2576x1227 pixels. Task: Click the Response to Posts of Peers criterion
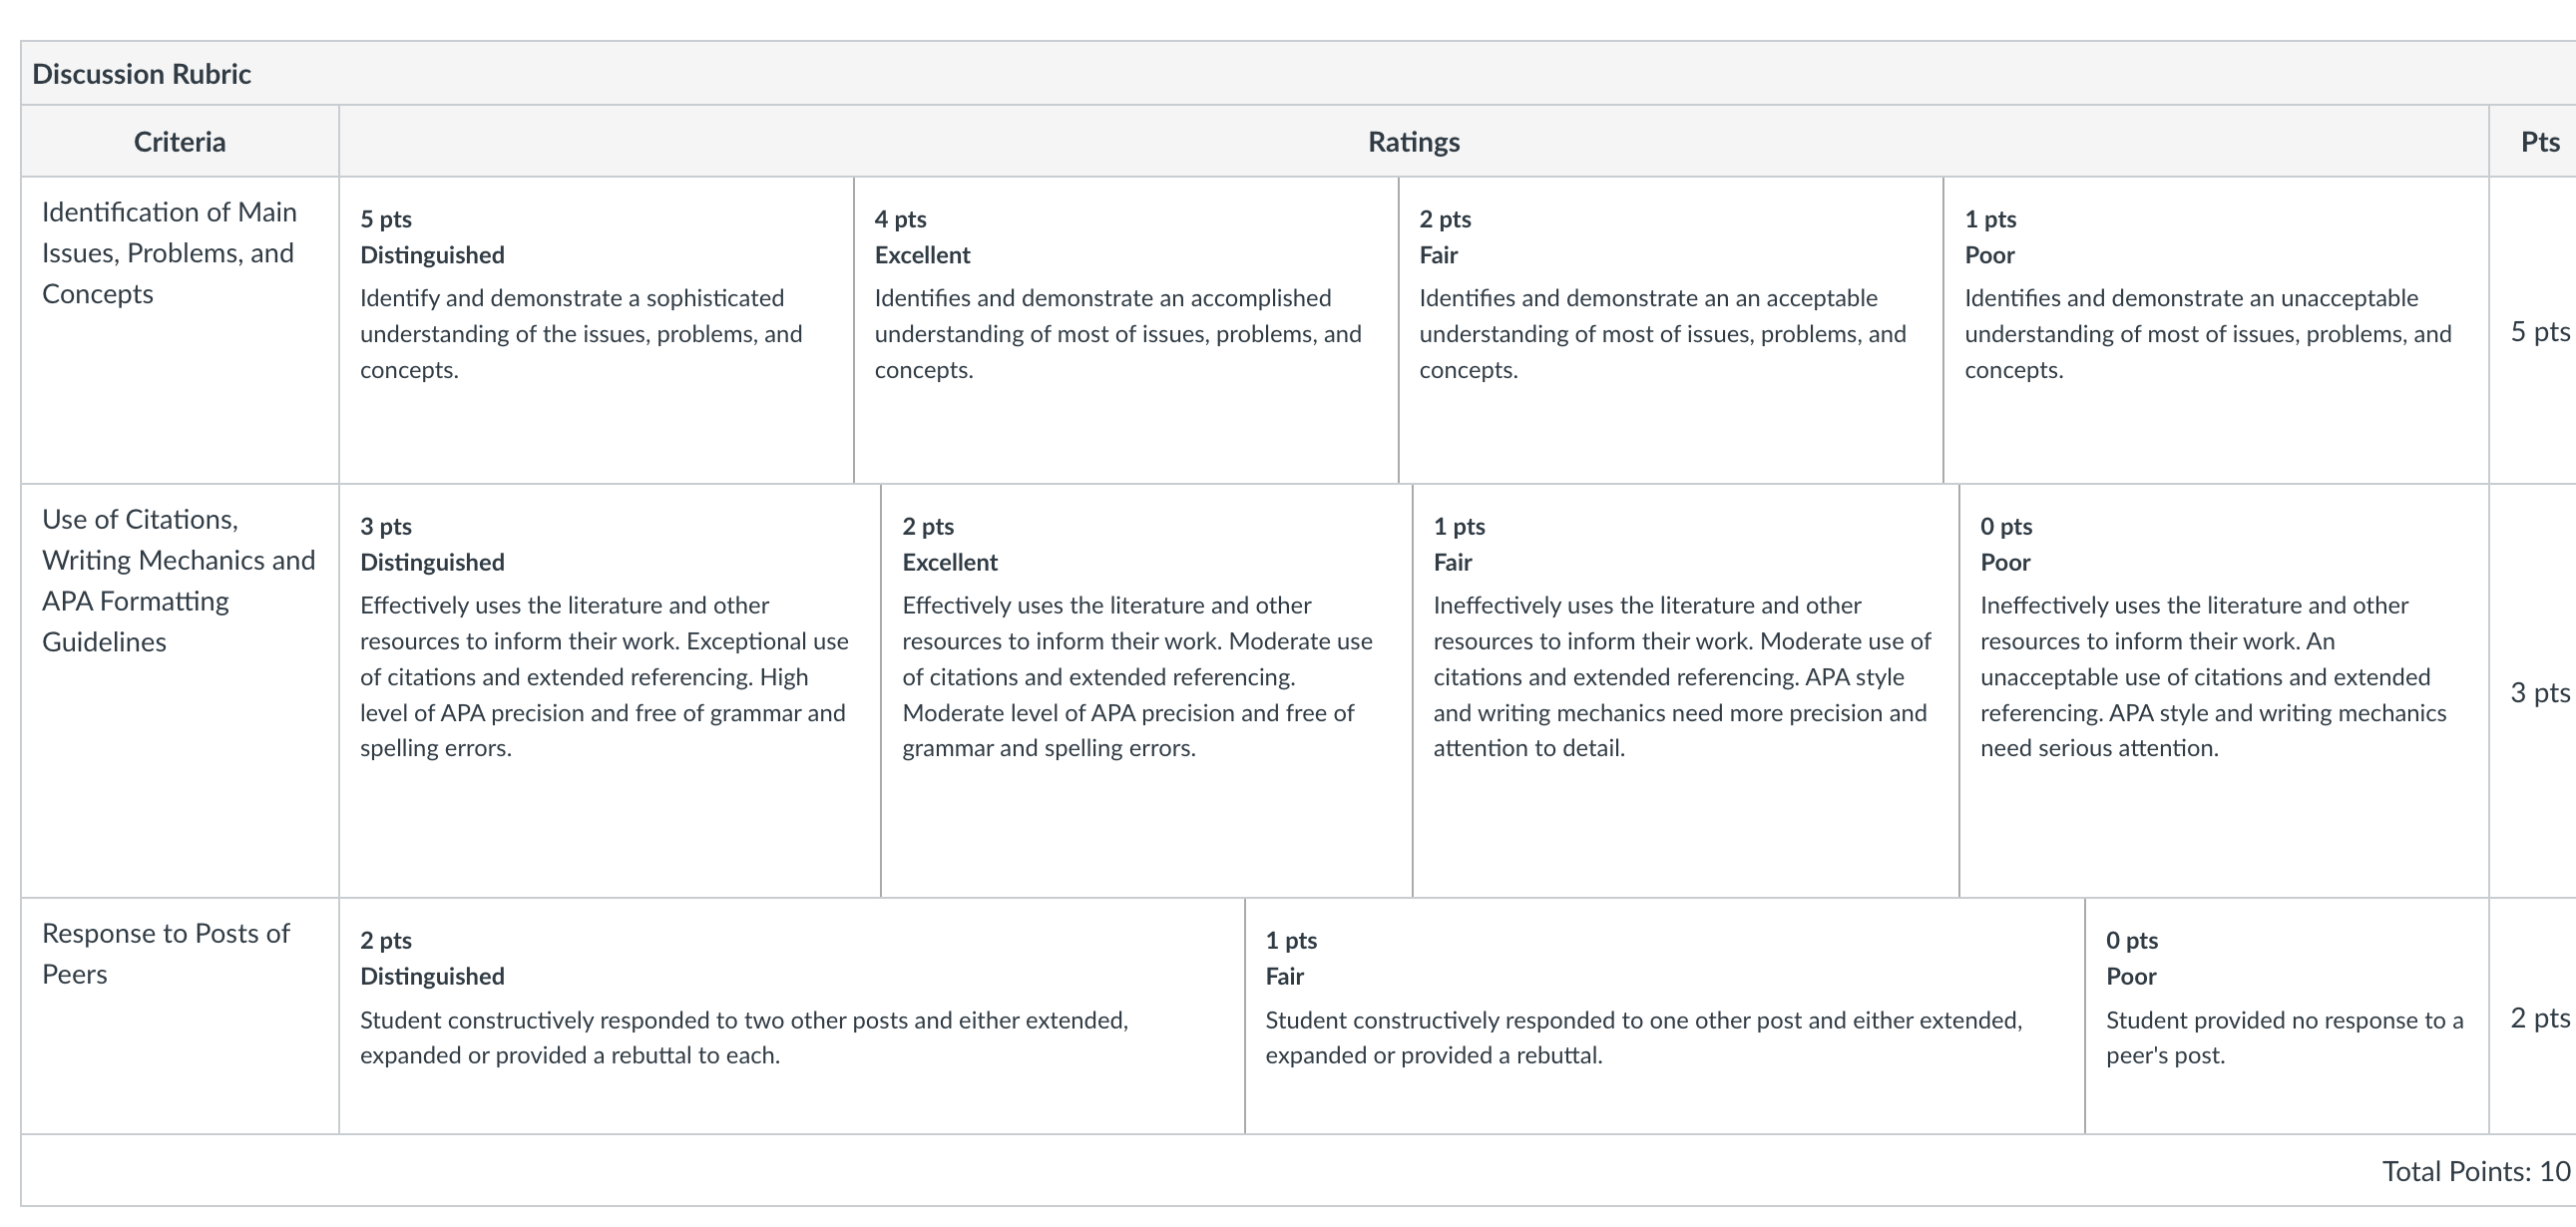click(x=166, y=953)
